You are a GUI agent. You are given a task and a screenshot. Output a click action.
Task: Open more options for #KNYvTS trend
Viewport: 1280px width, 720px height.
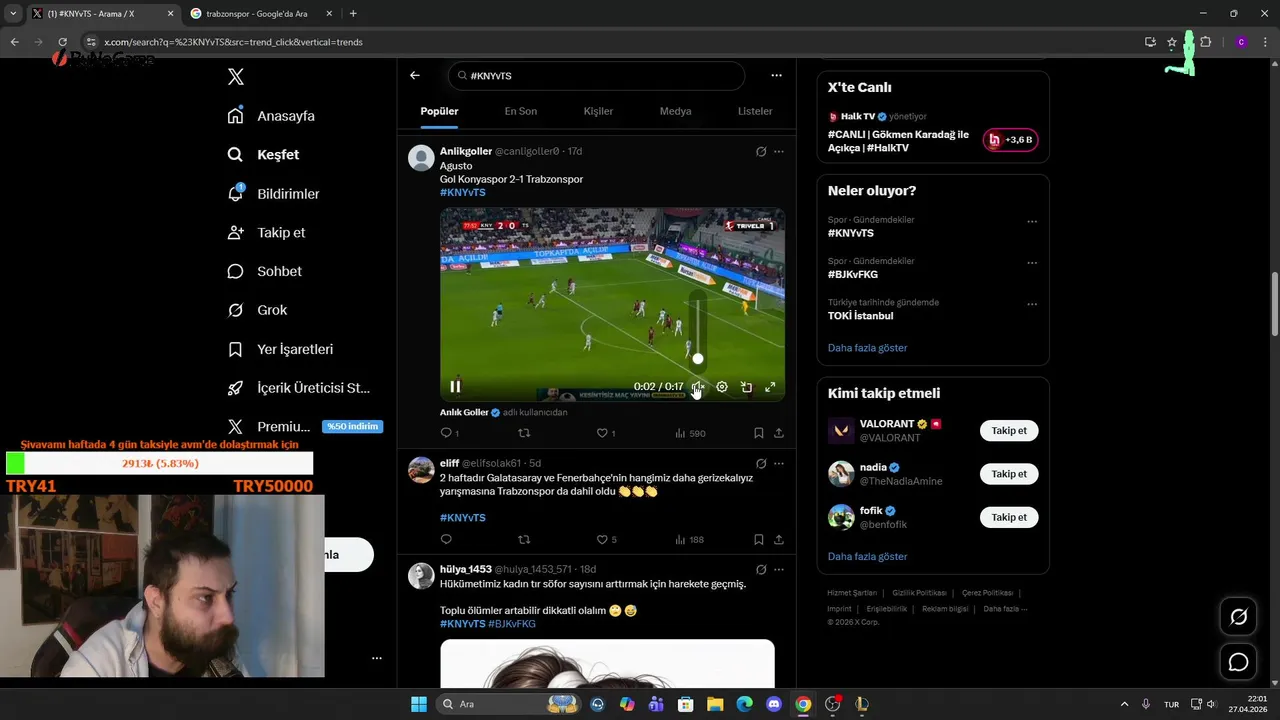1032,222
